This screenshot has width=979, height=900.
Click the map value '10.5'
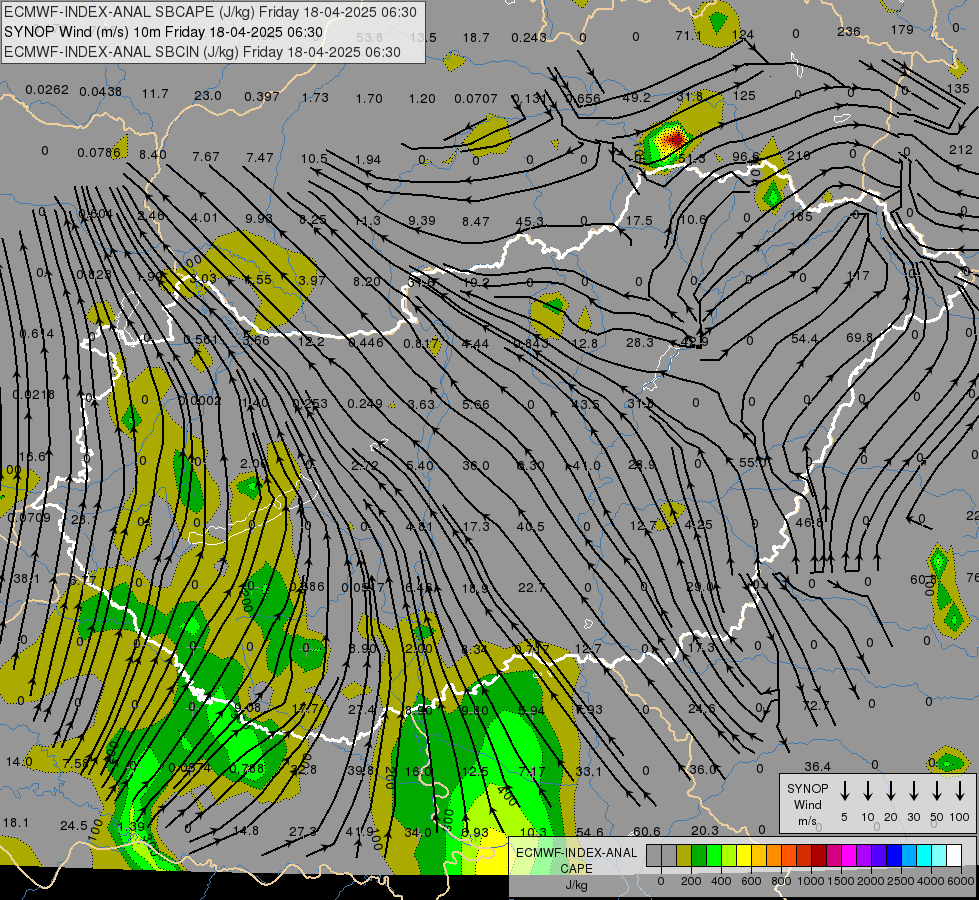tap(313, 159)
